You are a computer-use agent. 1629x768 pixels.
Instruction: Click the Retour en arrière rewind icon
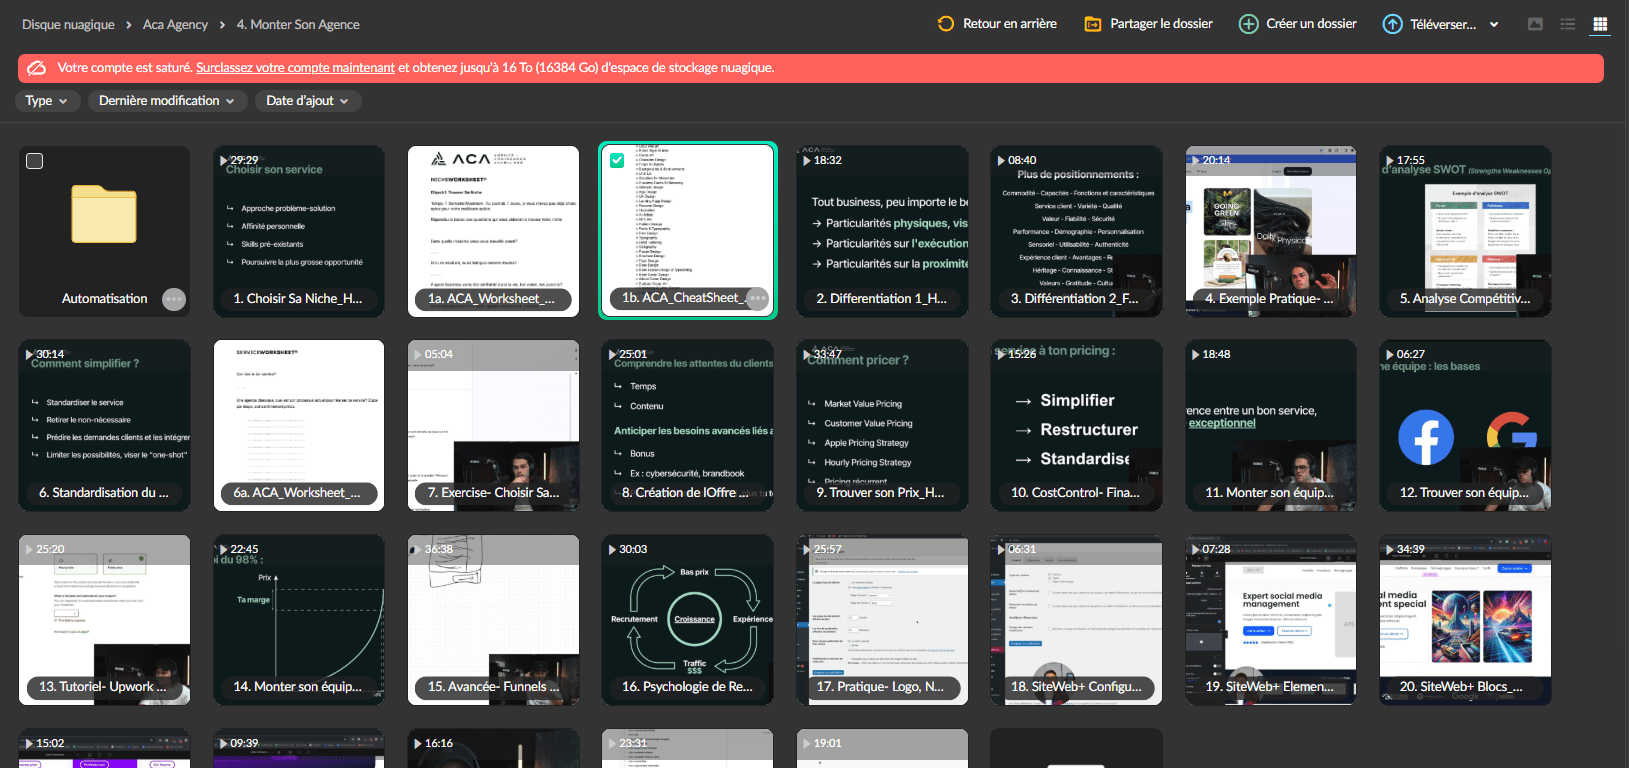click(946, 23)
